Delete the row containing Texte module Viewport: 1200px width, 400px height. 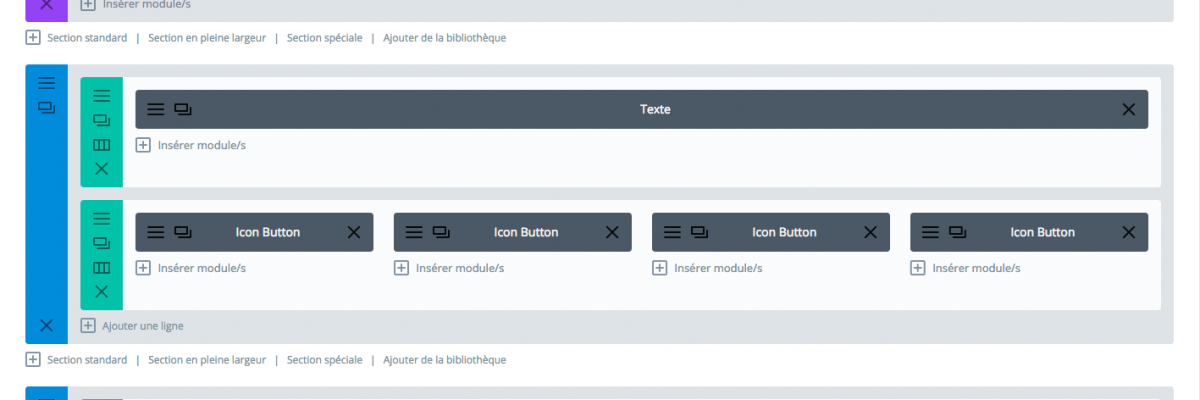tap(101, 168)
